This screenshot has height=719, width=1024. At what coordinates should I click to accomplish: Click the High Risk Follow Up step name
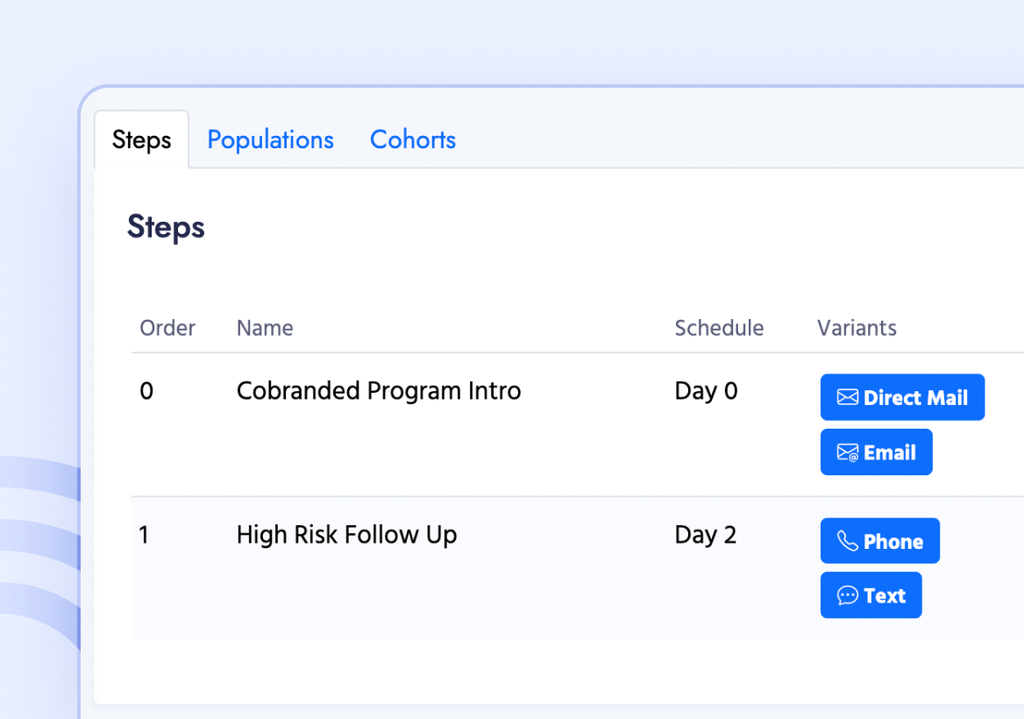(x=347, y=535)
